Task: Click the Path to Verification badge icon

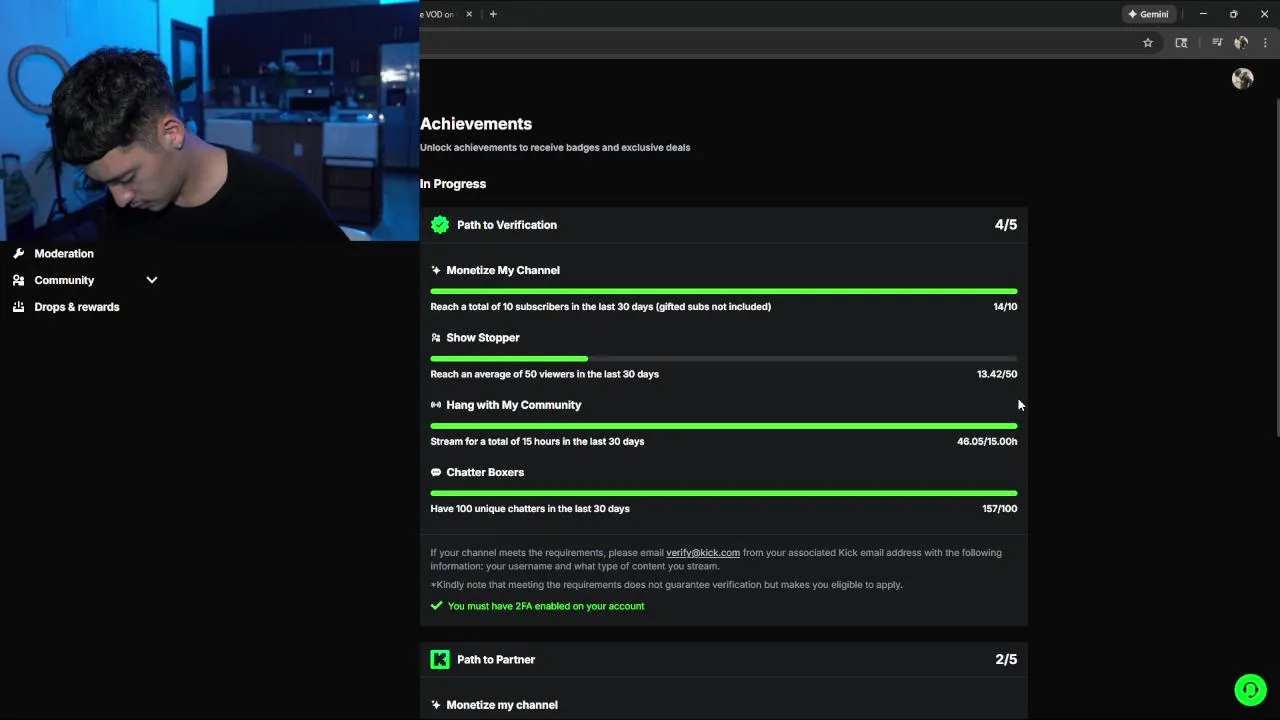Action: 440,225
